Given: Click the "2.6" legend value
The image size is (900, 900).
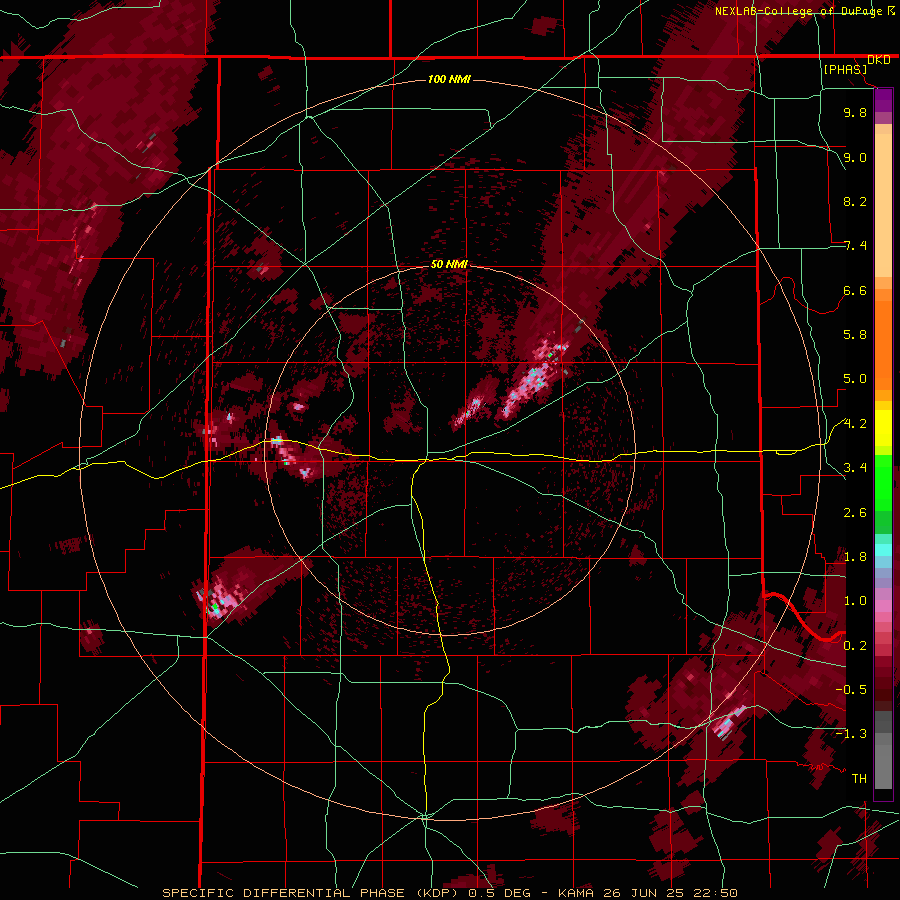Looking at the screenshot, I should (855, 513).
